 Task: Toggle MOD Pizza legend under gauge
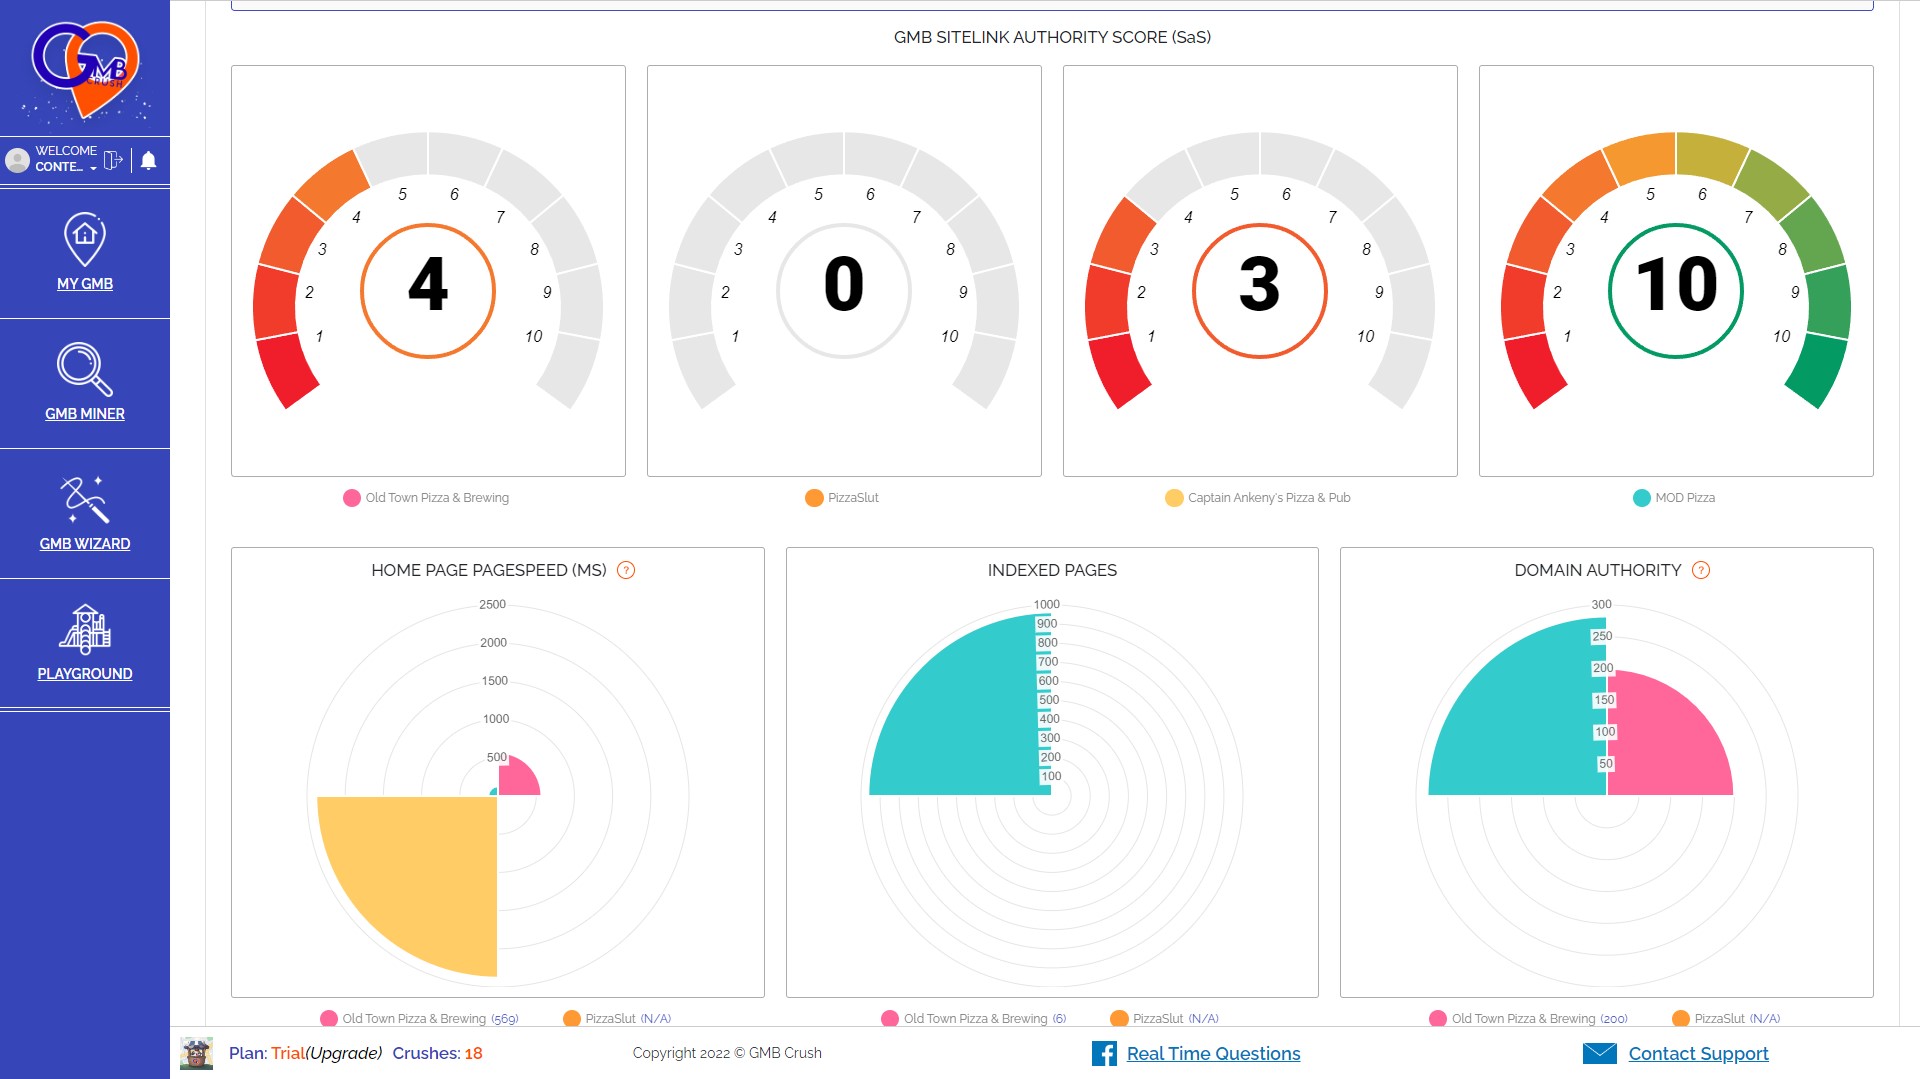1674,498
